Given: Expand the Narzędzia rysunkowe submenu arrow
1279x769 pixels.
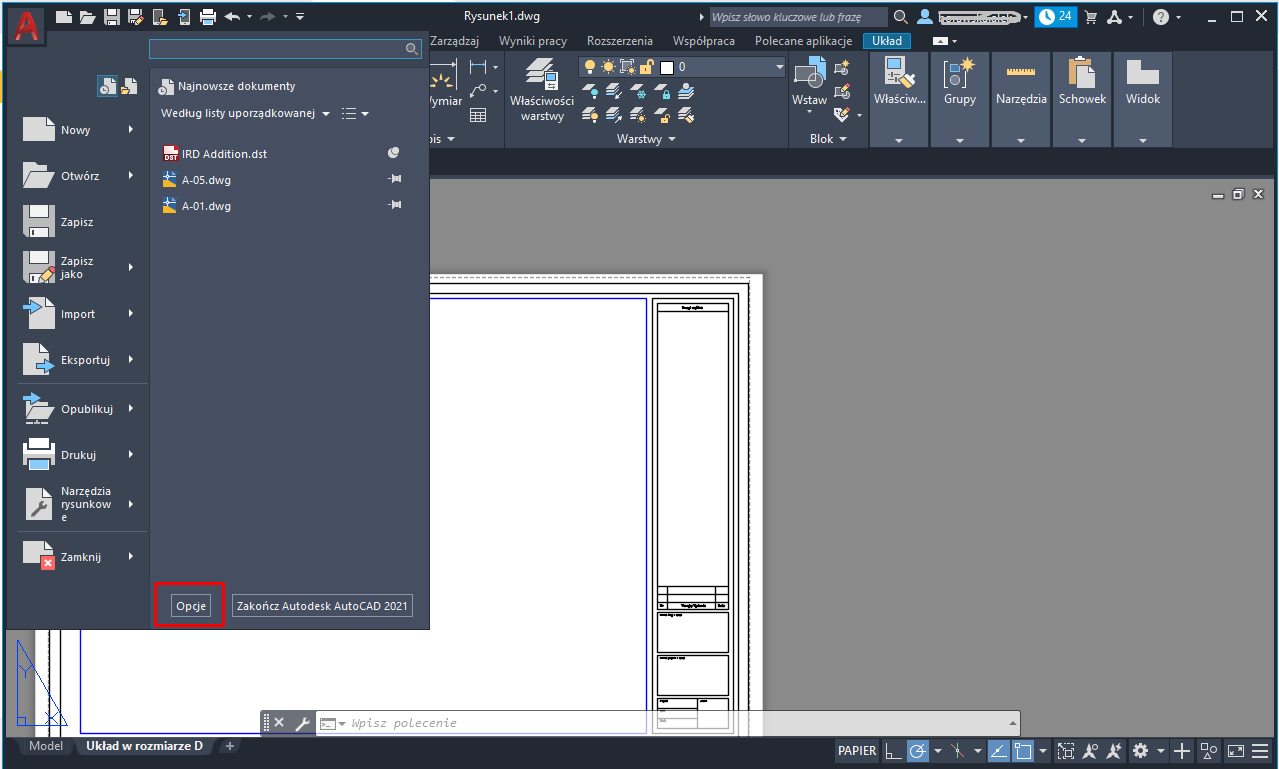Looking at the screenshot, I should pos(131,504).
